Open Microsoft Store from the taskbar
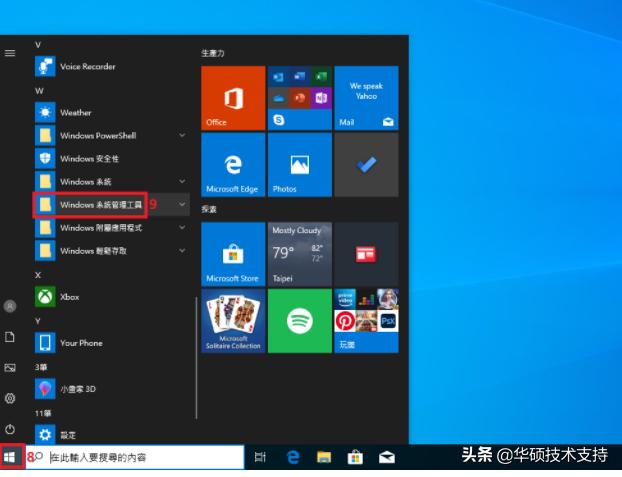This screenshot has height=477, width=622. (x=355, y=457)
